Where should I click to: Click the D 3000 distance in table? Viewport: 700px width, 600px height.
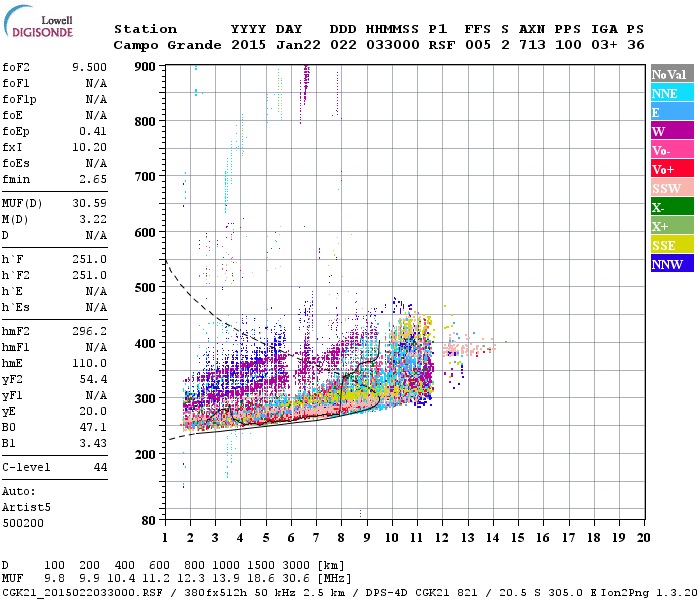[296, 566]
